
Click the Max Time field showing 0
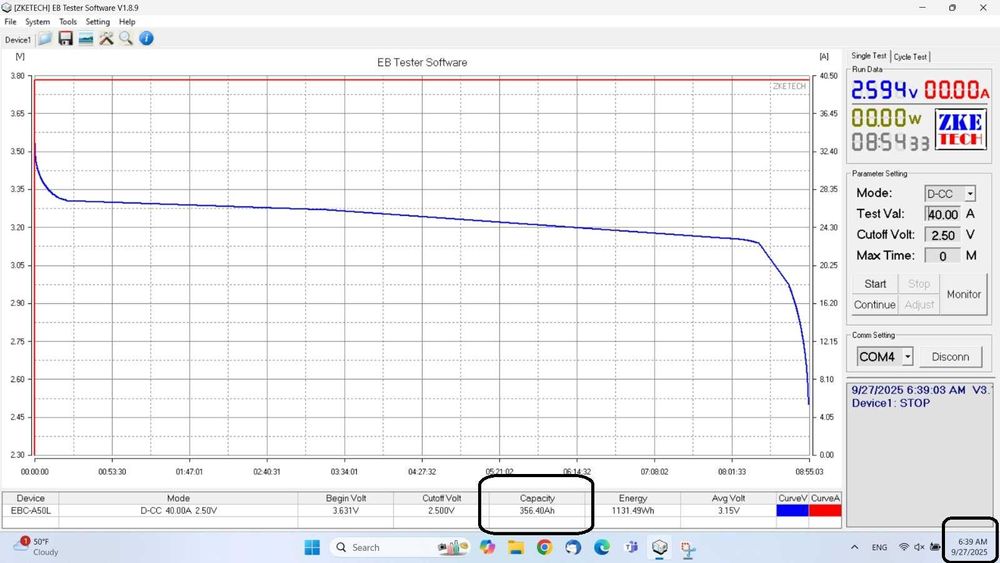tap(943, 256)
